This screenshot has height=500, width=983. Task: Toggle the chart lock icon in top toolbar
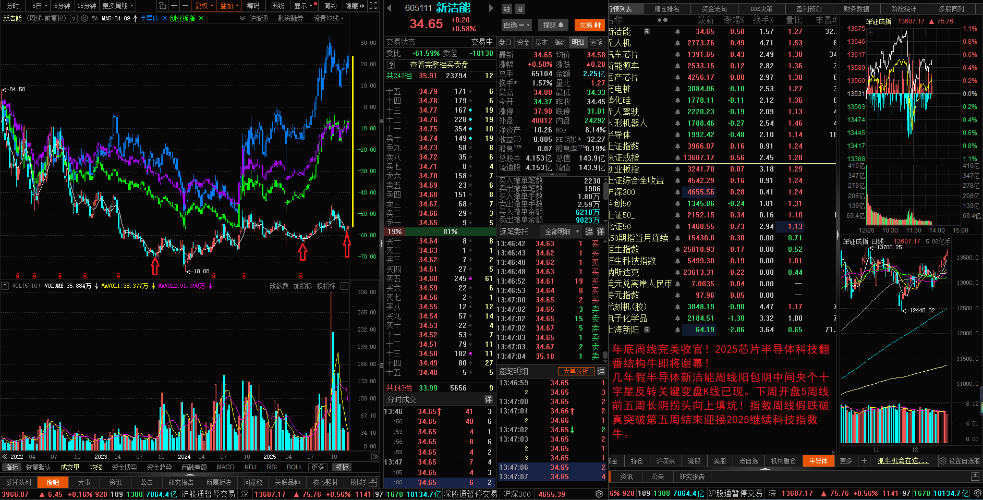(x=162, y=6)
